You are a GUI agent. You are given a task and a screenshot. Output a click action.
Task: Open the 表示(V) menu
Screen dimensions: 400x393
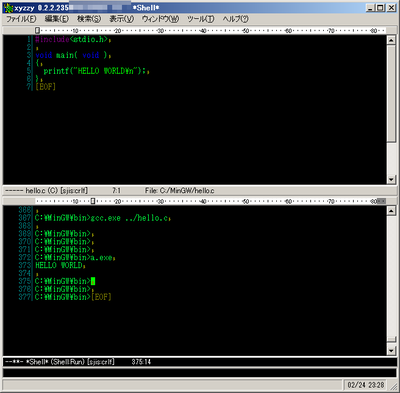tap(122, 19)
